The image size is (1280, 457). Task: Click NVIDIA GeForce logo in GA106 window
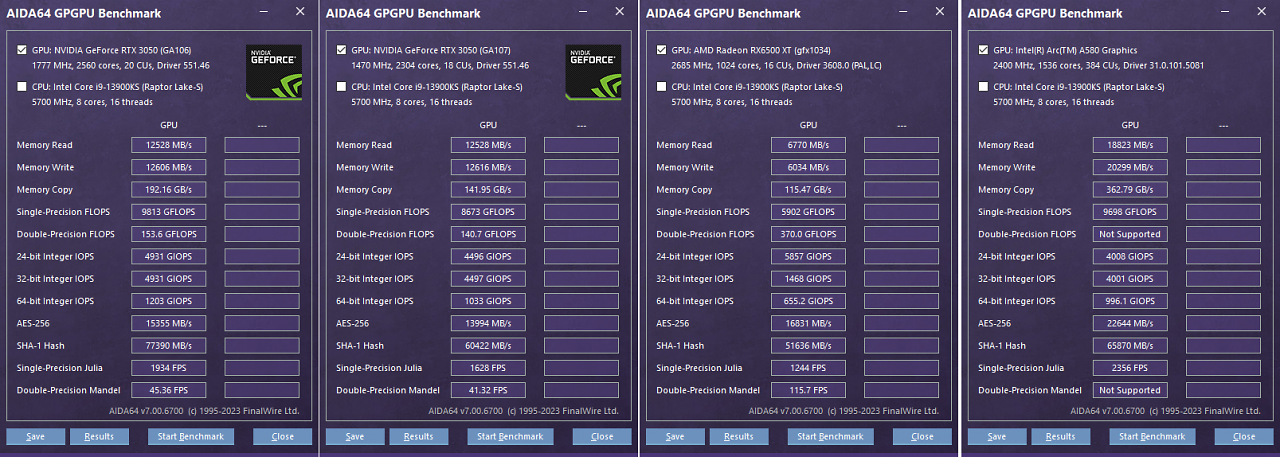pos(273,72)
